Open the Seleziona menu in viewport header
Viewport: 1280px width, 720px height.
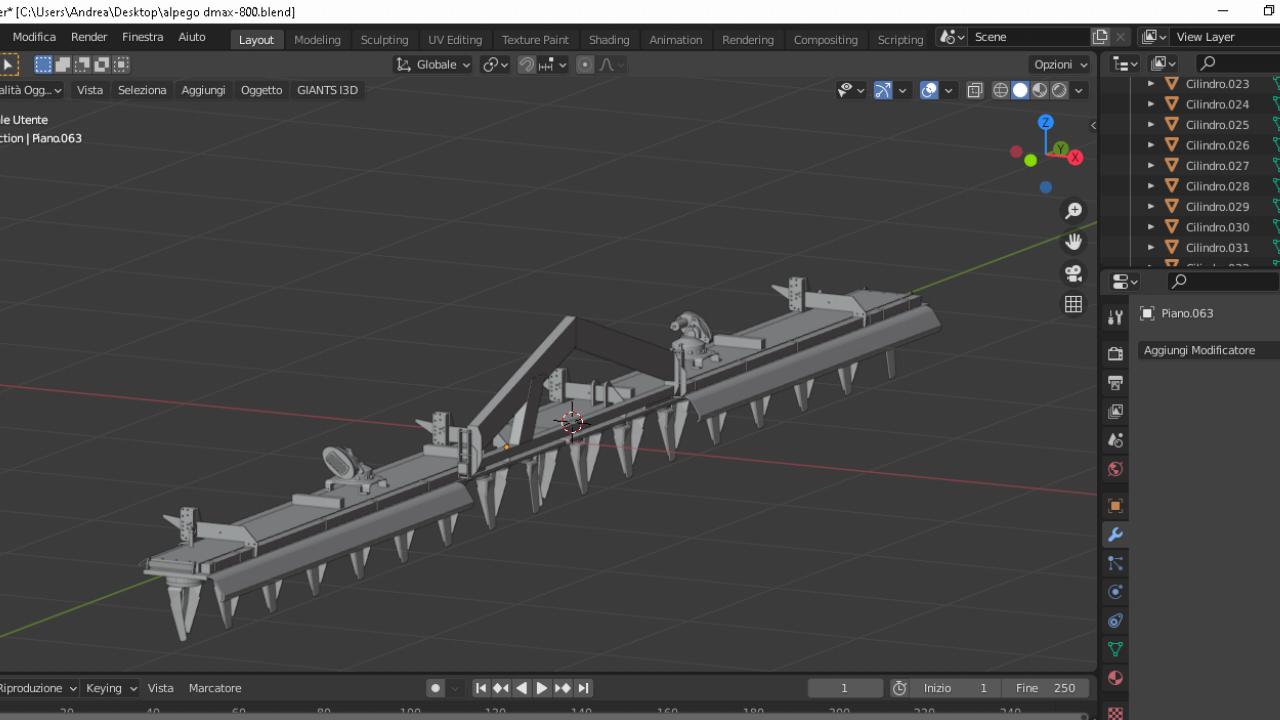[142, 90]
